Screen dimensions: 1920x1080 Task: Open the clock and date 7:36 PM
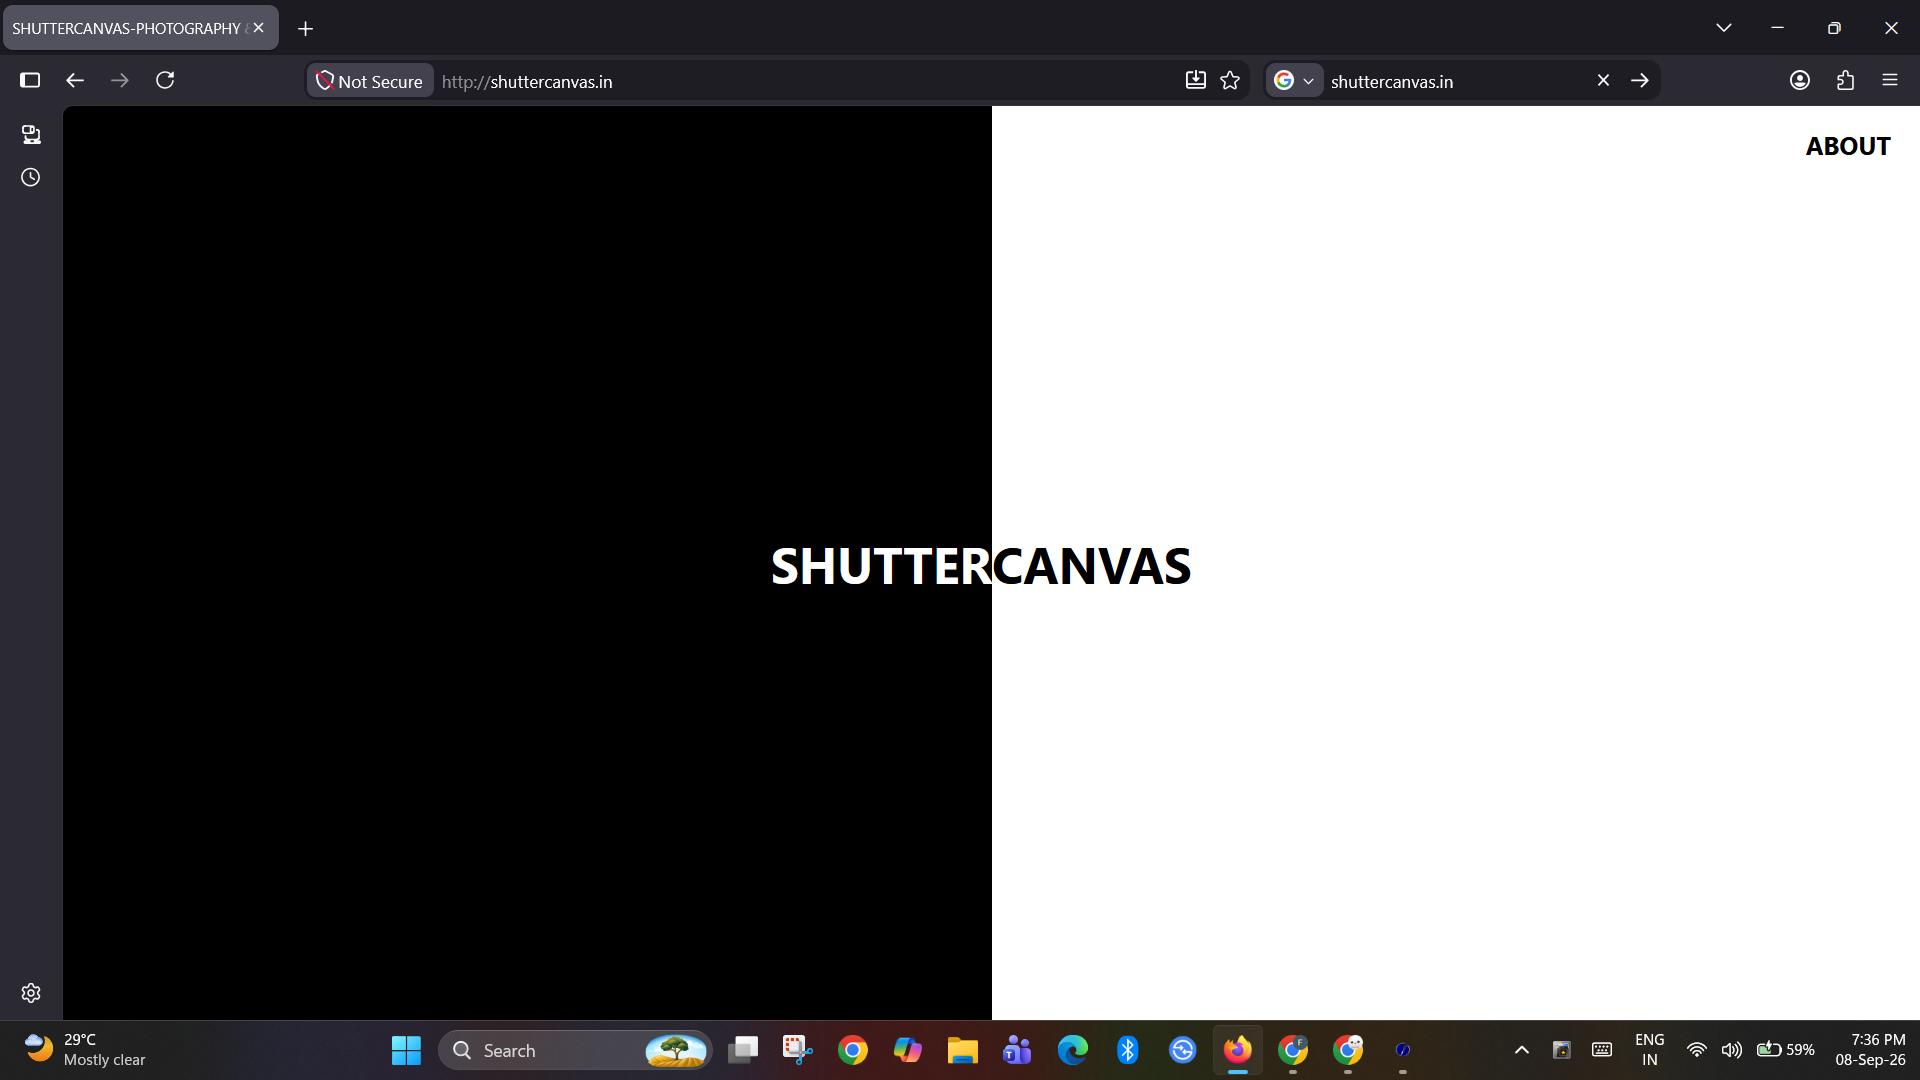click(x=1870, y=1050)
